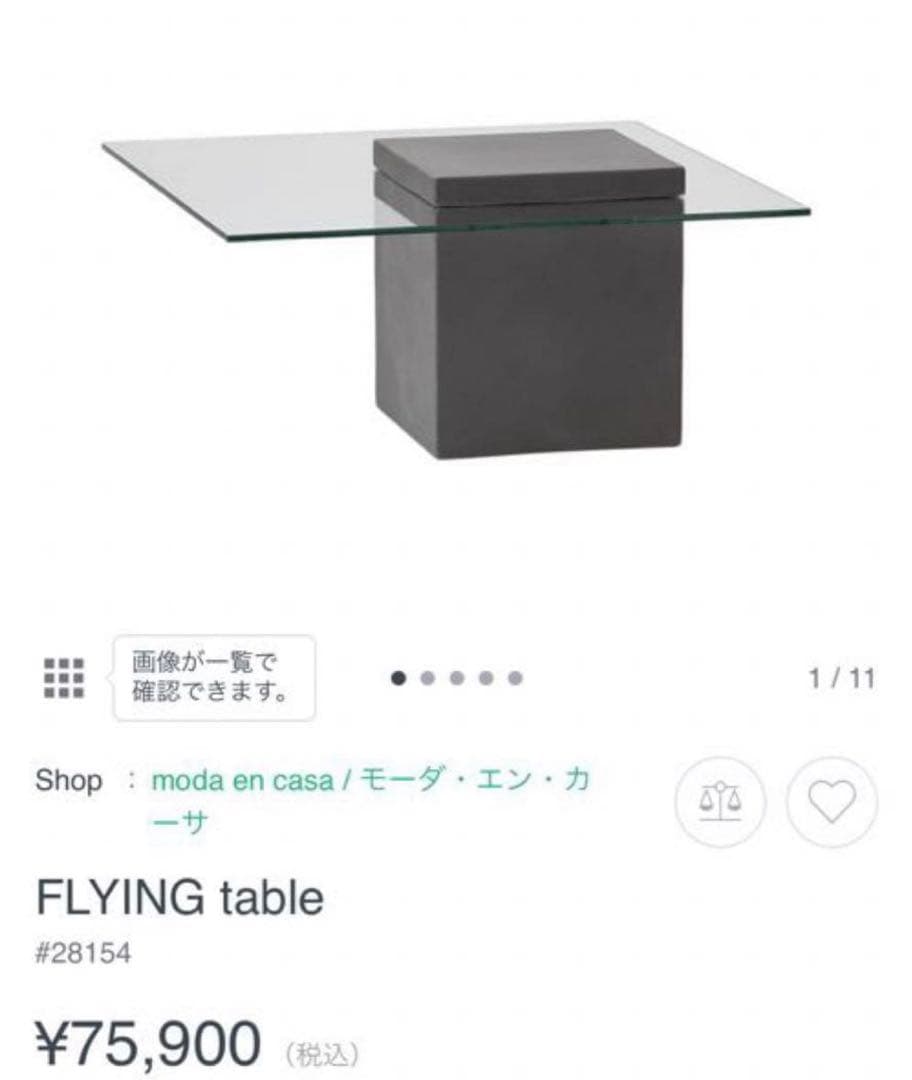
Task: Click the third carousel progress dot
Action: click(457, 678)
